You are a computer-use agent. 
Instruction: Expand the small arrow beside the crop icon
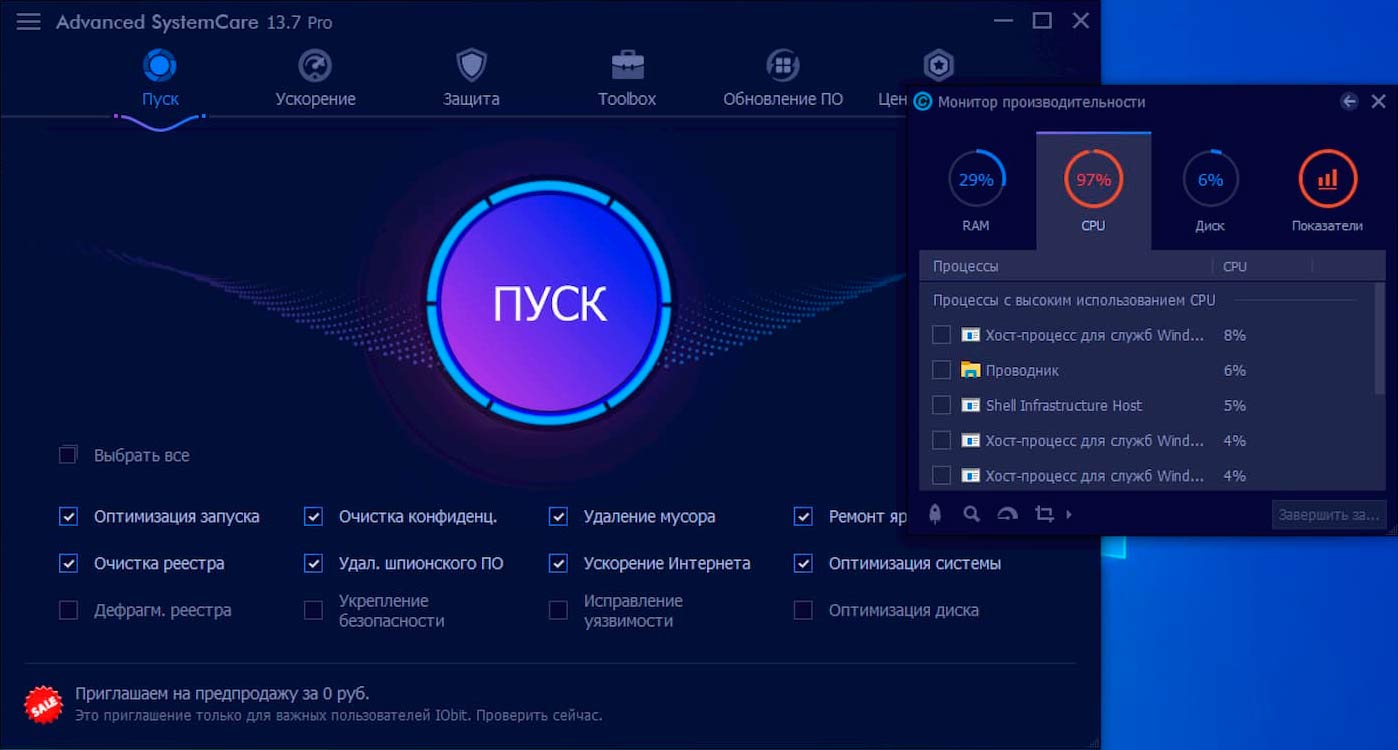tap(1069, 514)
